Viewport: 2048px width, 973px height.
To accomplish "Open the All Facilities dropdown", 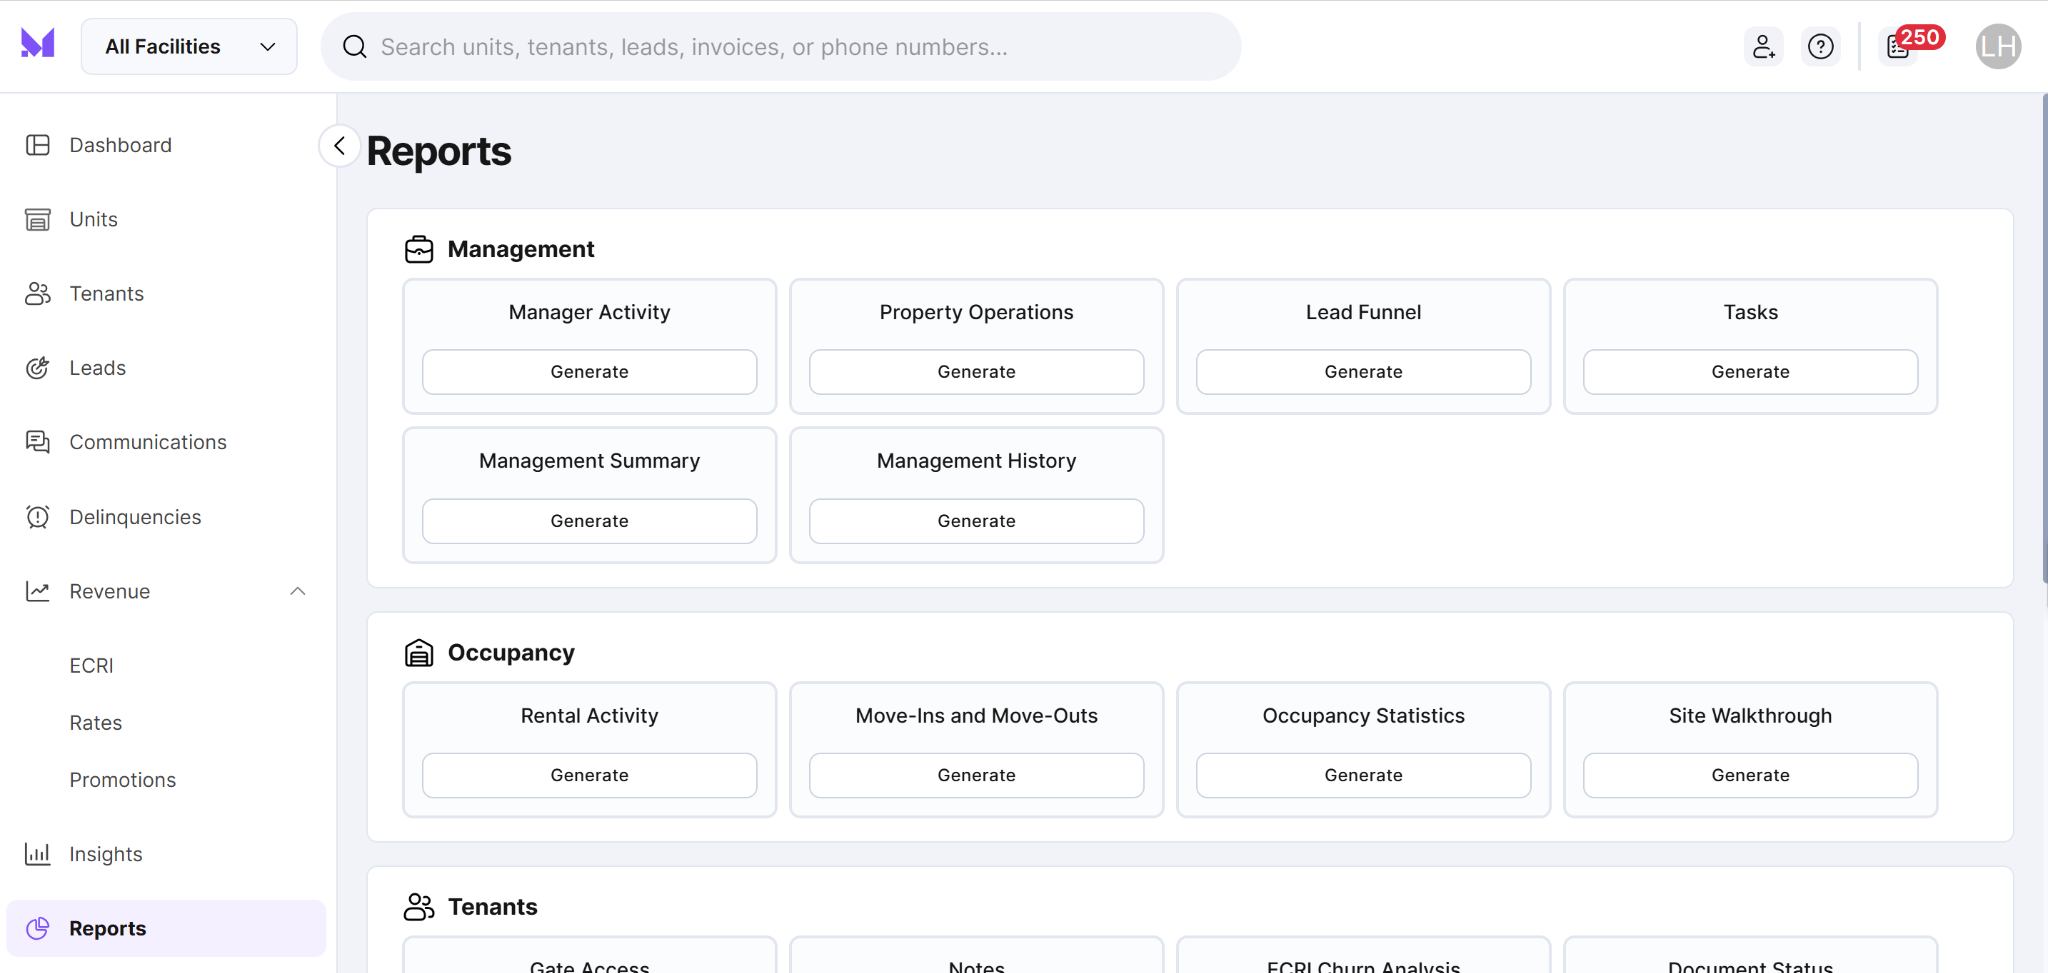I will [x=189, y=46].
